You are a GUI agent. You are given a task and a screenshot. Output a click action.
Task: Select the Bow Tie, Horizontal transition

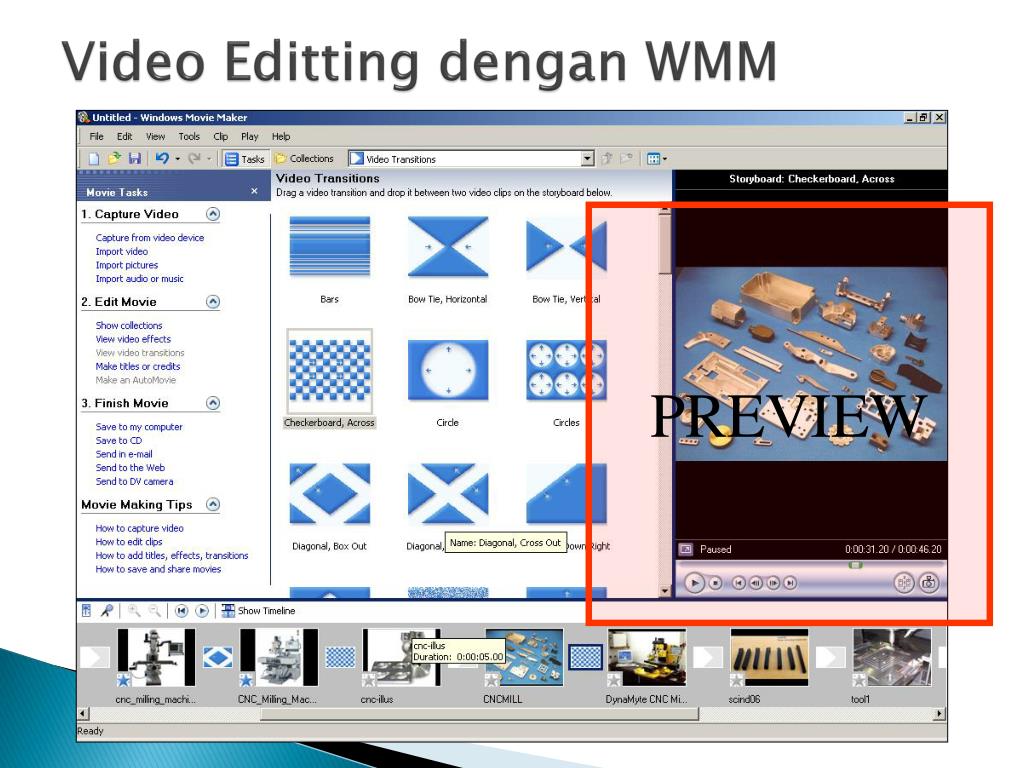(x=448, y=247)
